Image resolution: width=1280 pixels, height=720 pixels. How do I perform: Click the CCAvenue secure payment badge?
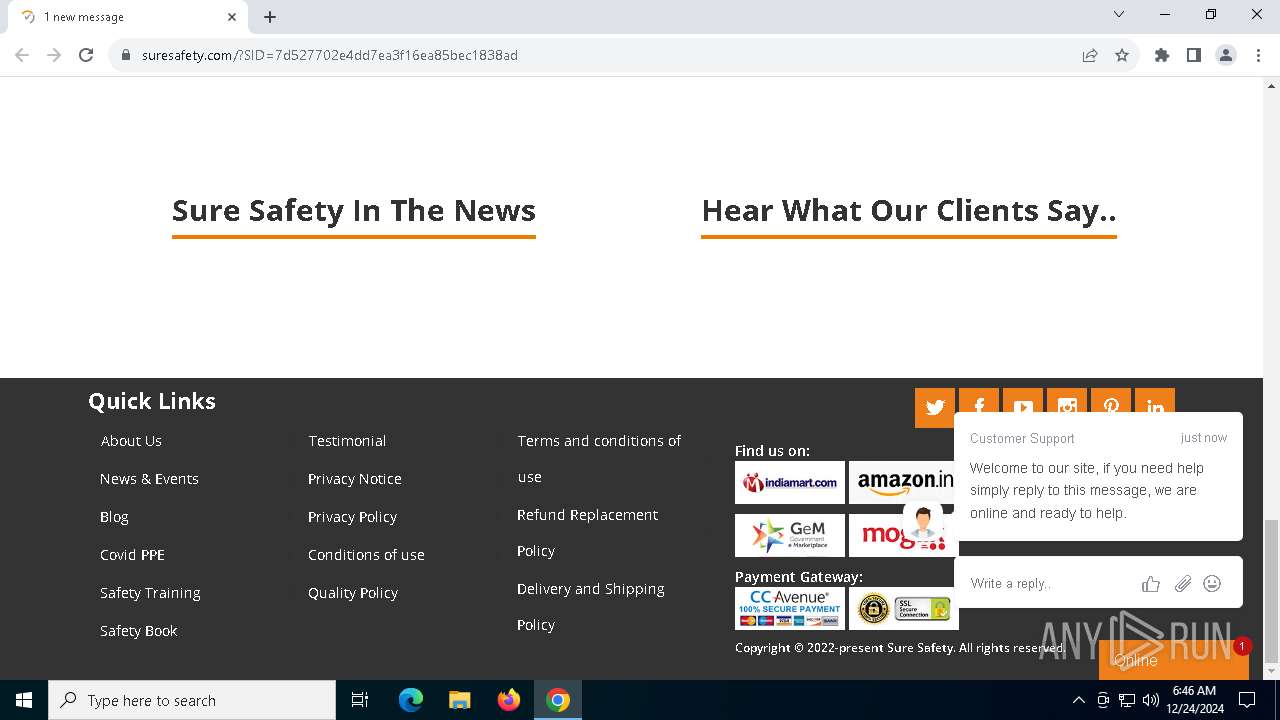point(790,608)
